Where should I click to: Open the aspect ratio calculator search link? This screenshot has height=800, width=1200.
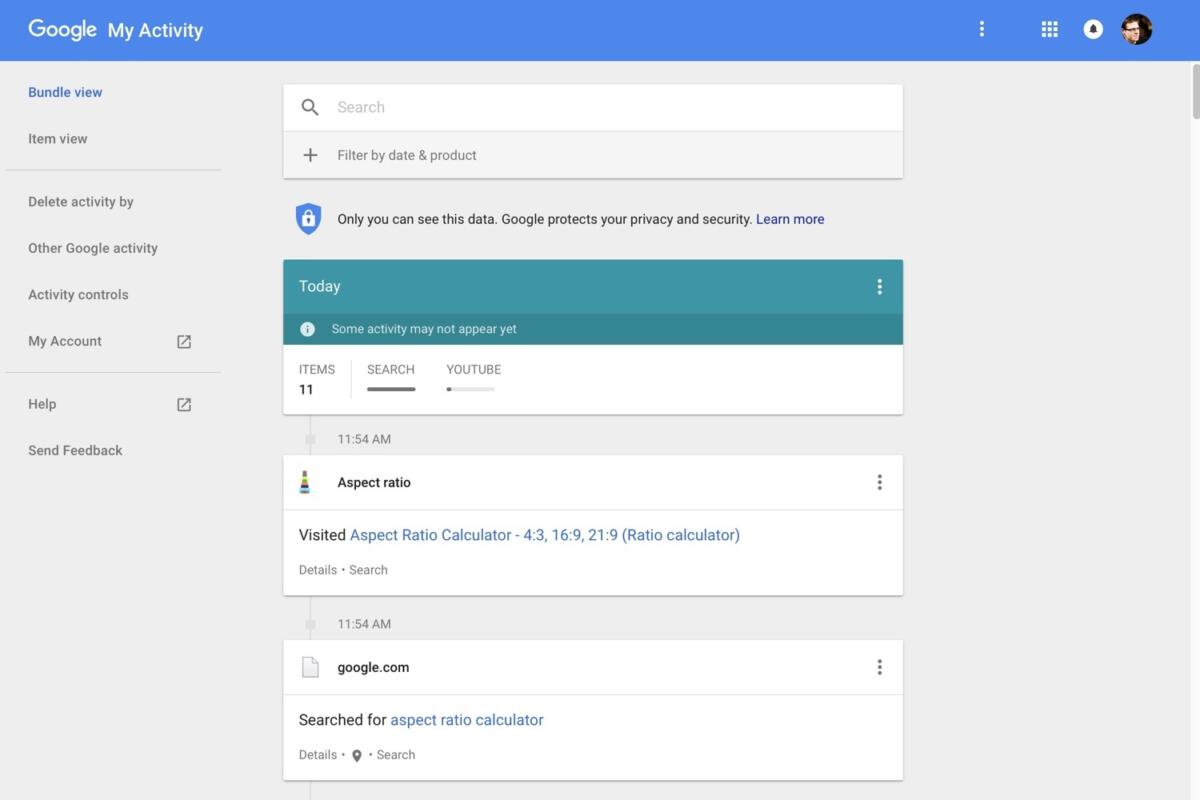click(x=467, y=720)
